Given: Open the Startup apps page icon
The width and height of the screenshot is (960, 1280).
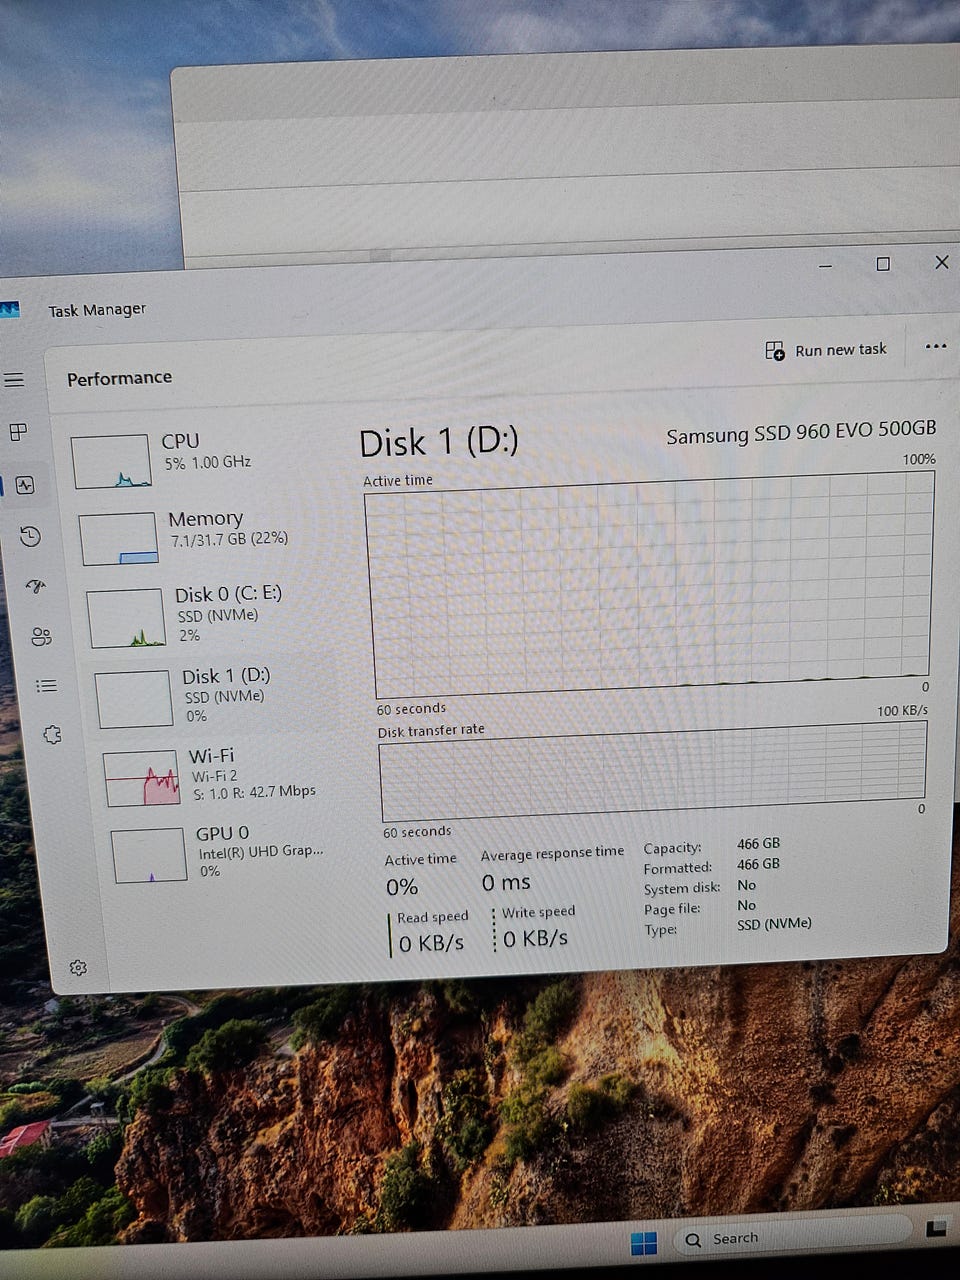Looking at the screenshot, I should (x=36, y=586).
